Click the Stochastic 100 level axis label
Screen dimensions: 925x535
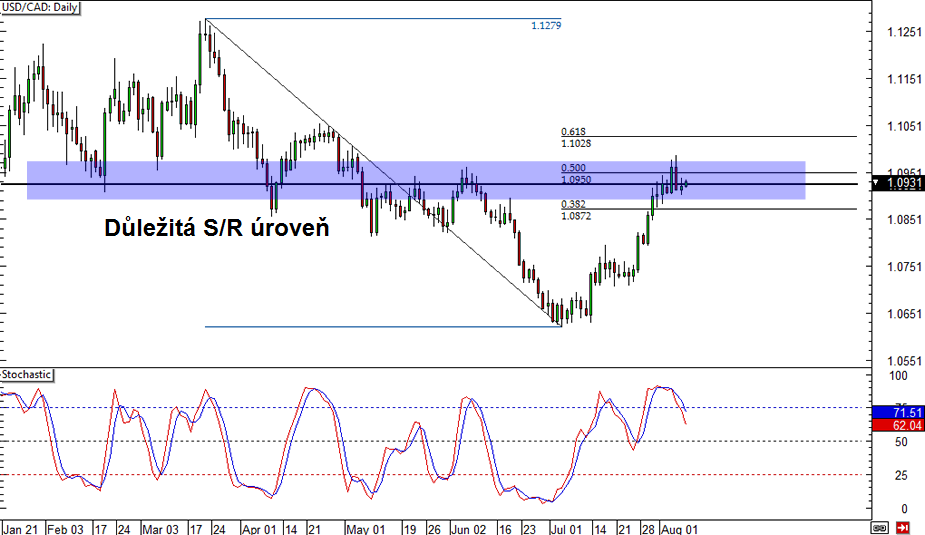pyautogui.click(x=898, y=376)
